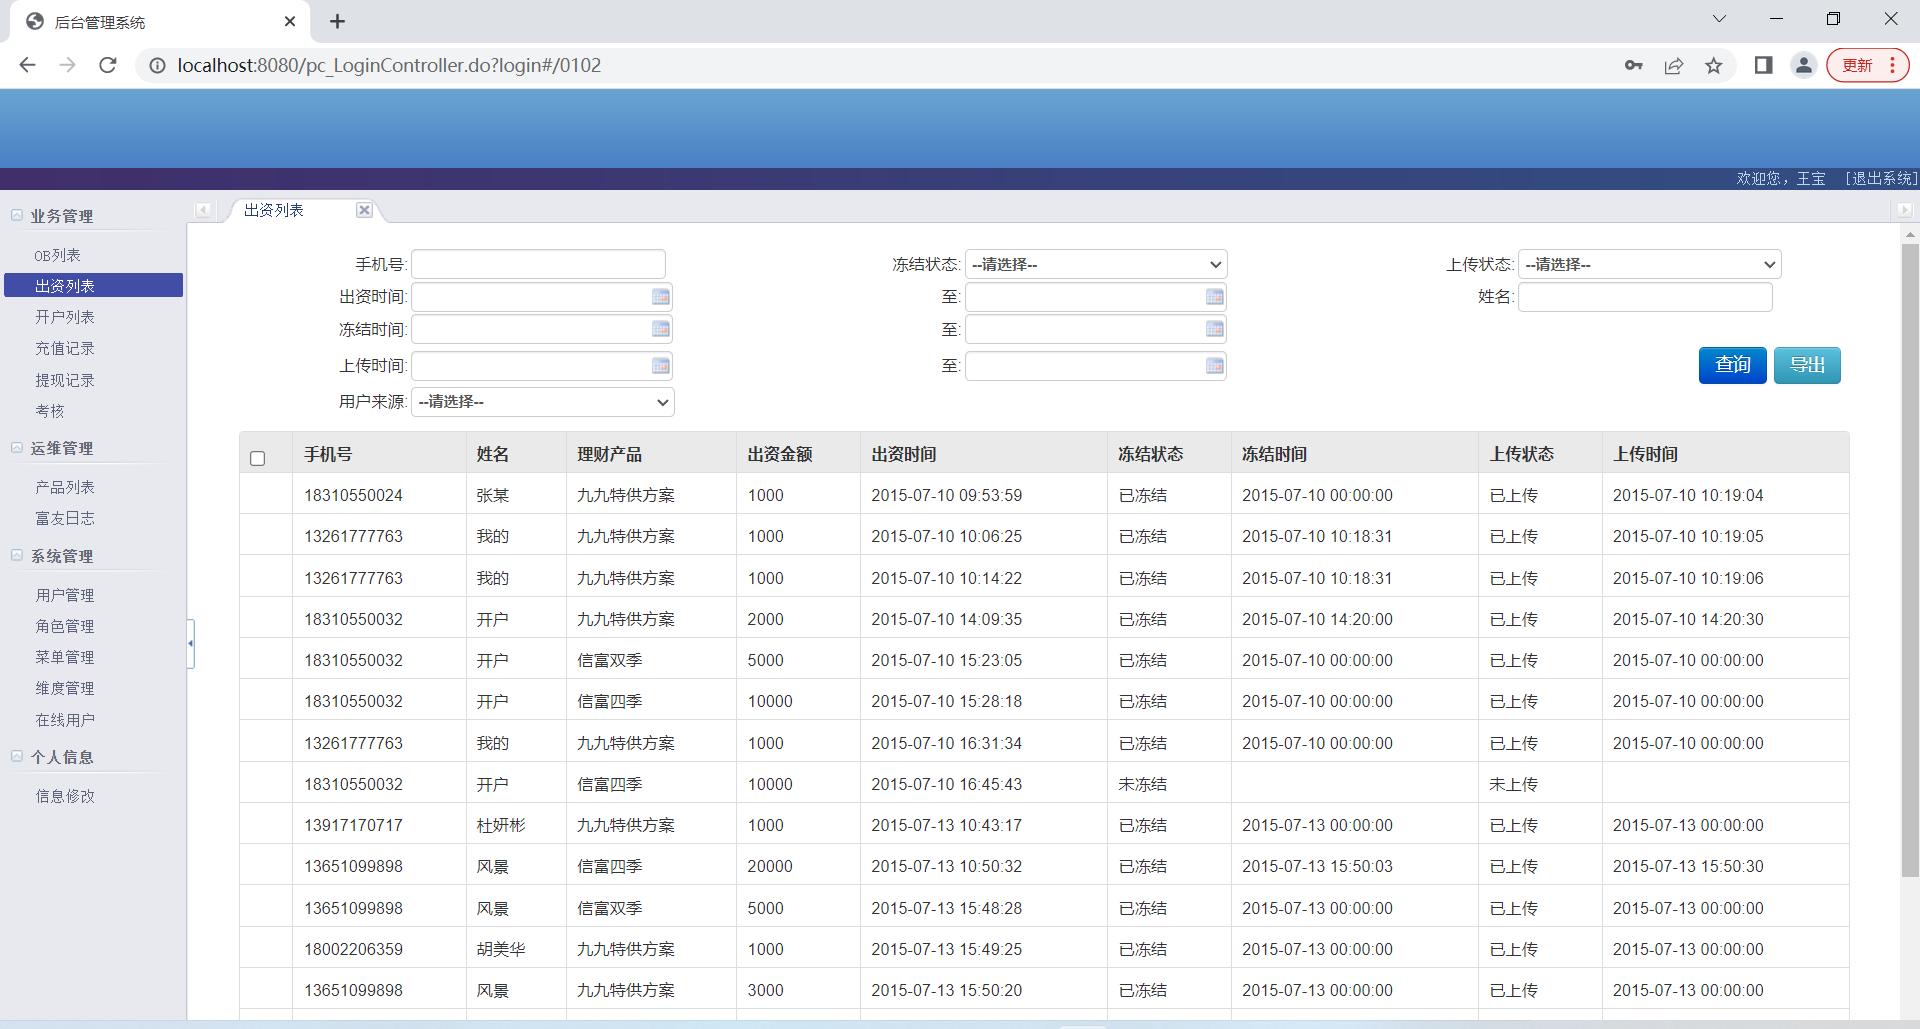The width and height of the screenshot is (1920, 1029).
Task: Open 充值记录 in the sidebar
Action: pyautogui.click(x=65, y=348)
